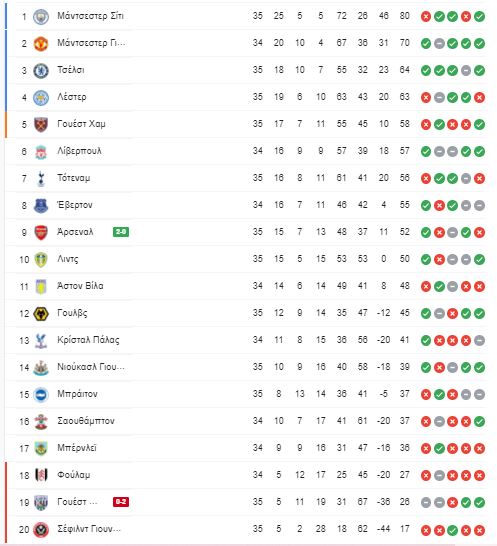Select the Wolves wolf-head crest
The height and width of the screenshot is (546, 497).
point(41,313)
